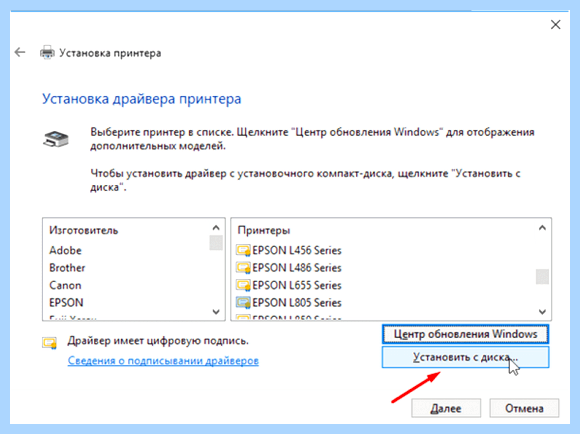Click large printer illustration icon
Image resolution: width=580 pixels, height=434 pixels.
pyautogui.click(x=56, y=139)
